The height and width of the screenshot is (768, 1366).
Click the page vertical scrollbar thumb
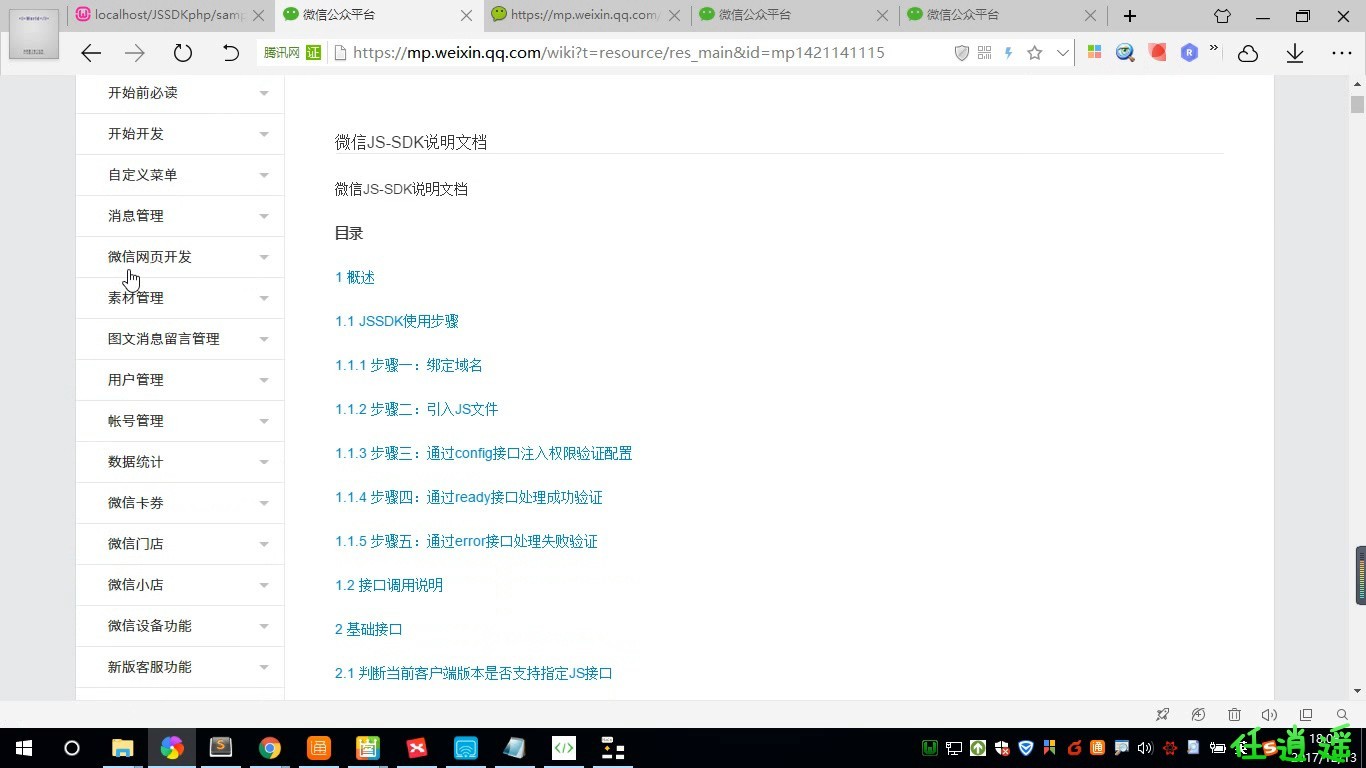click(1357, 104)
